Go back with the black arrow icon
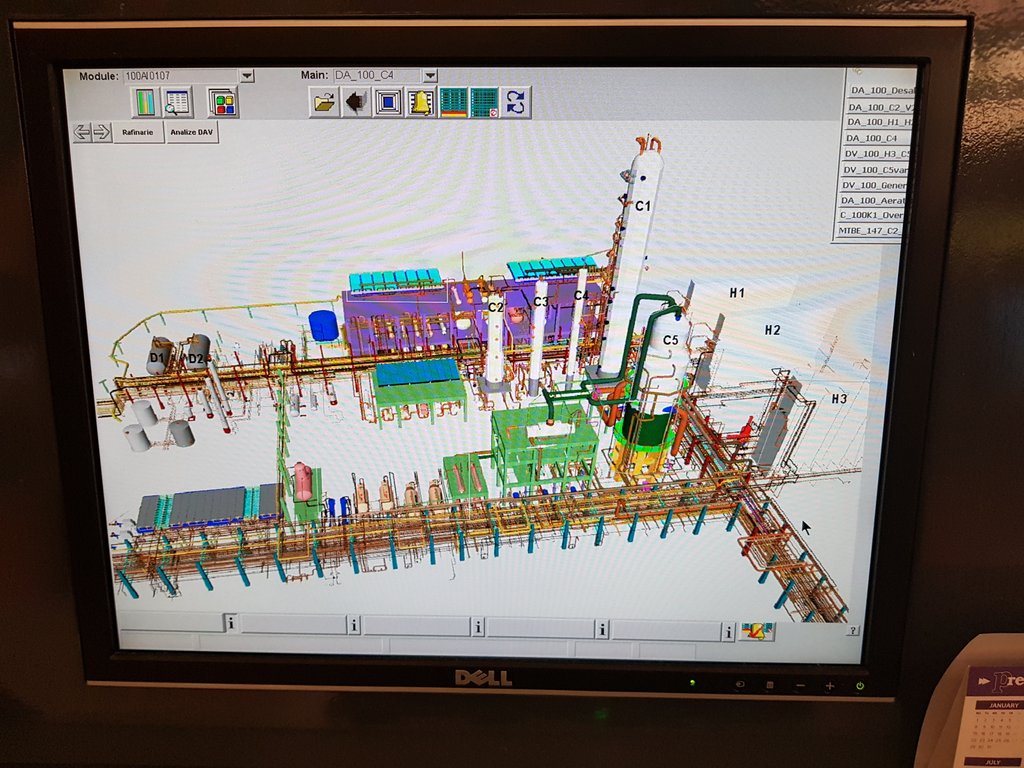 (x=357, y=102)
